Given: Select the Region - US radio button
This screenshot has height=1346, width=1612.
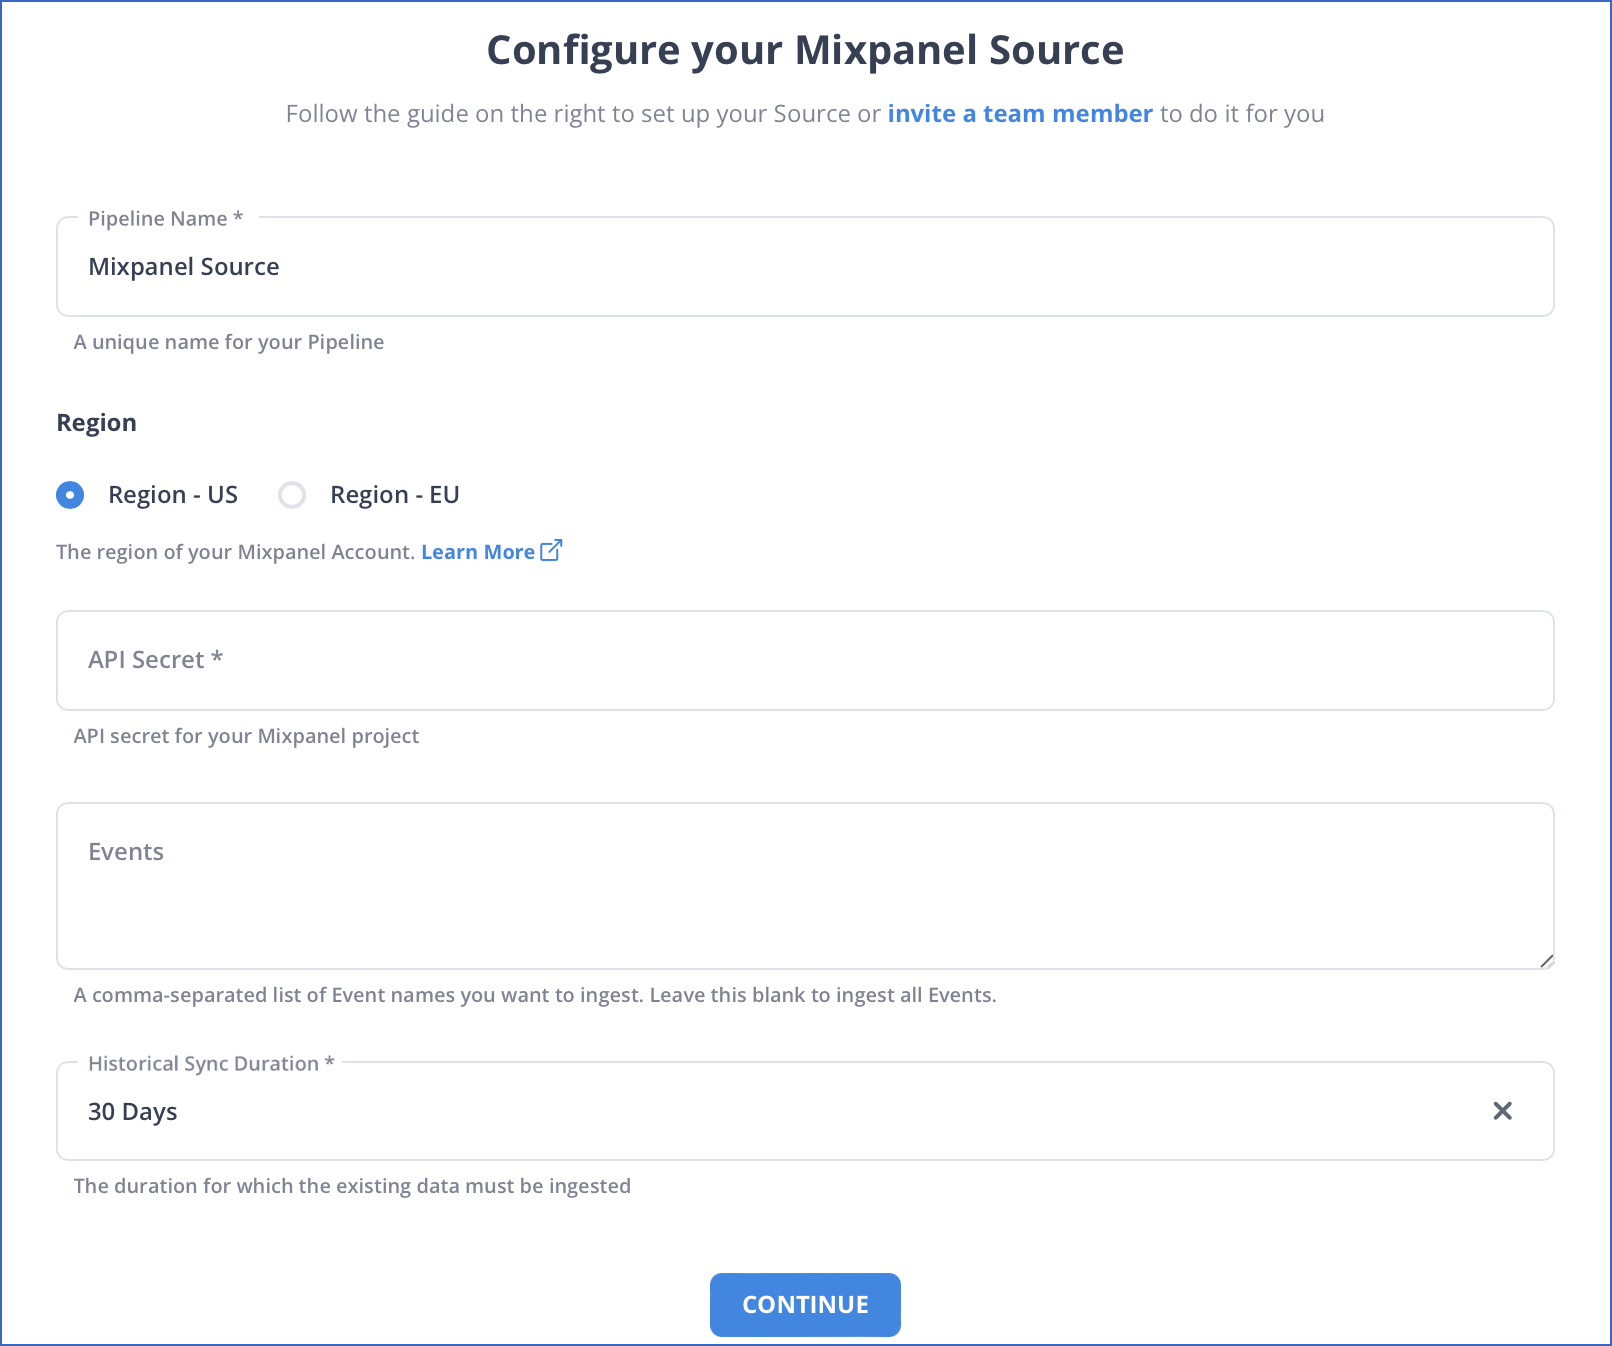Looking at the screenshot, I should click(x=70, y=494).
